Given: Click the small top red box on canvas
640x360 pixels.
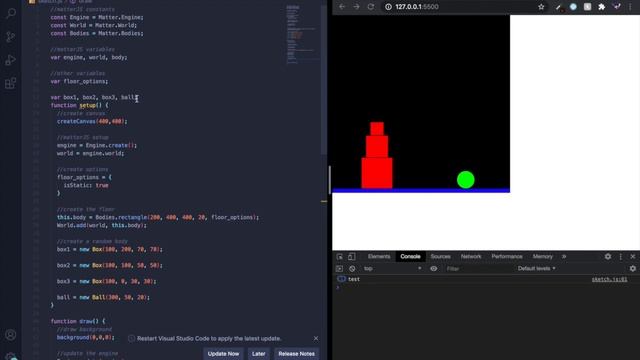Looking at the screenshot, I should pos(377,129).
